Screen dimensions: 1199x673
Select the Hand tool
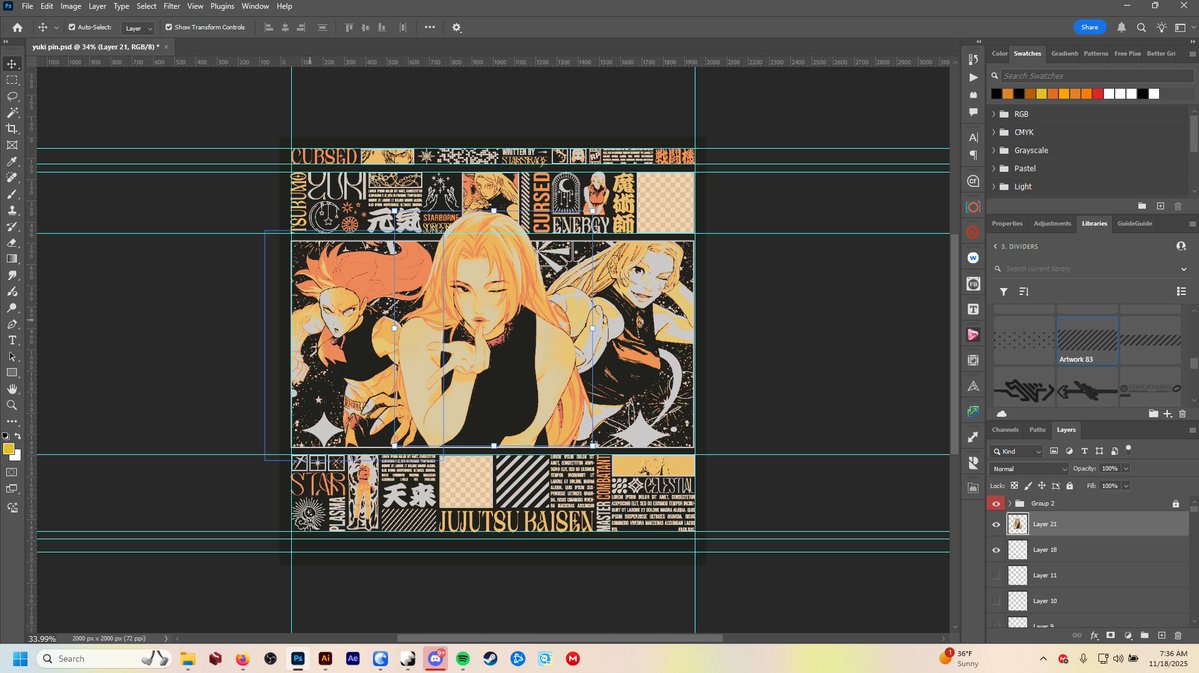click(x=12, y=389)
